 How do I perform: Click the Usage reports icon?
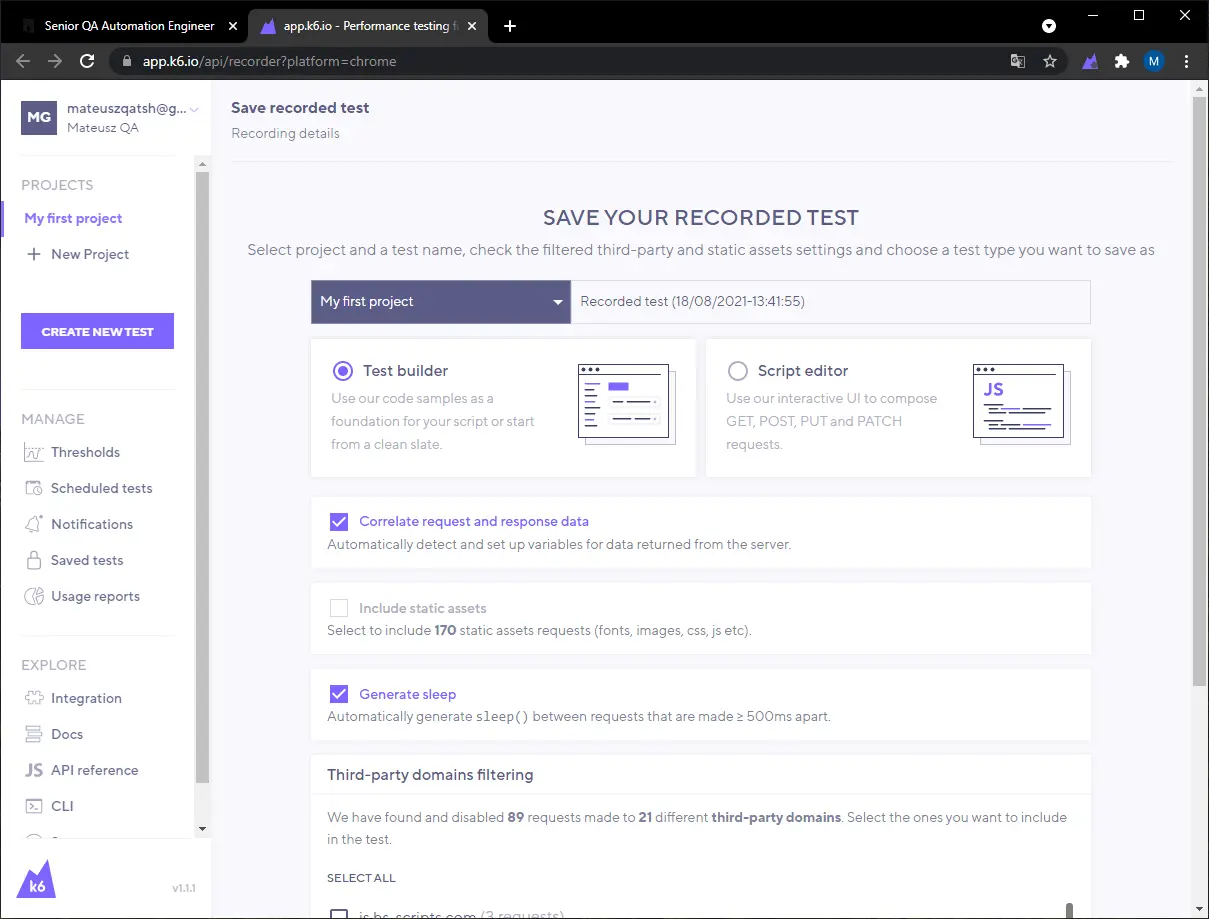[34, 597]
